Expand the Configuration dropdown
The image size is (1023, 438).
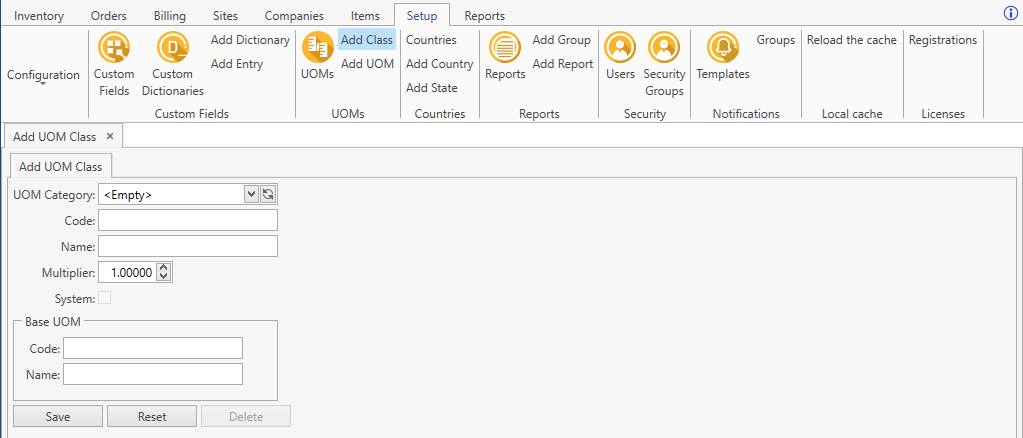[x=44, y=76]
